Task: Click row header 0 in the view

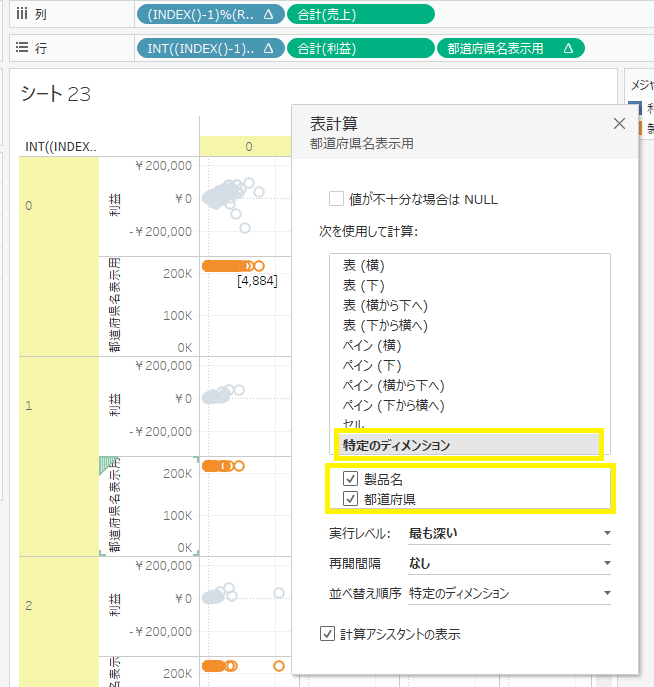Action: [x=59, y=257]
